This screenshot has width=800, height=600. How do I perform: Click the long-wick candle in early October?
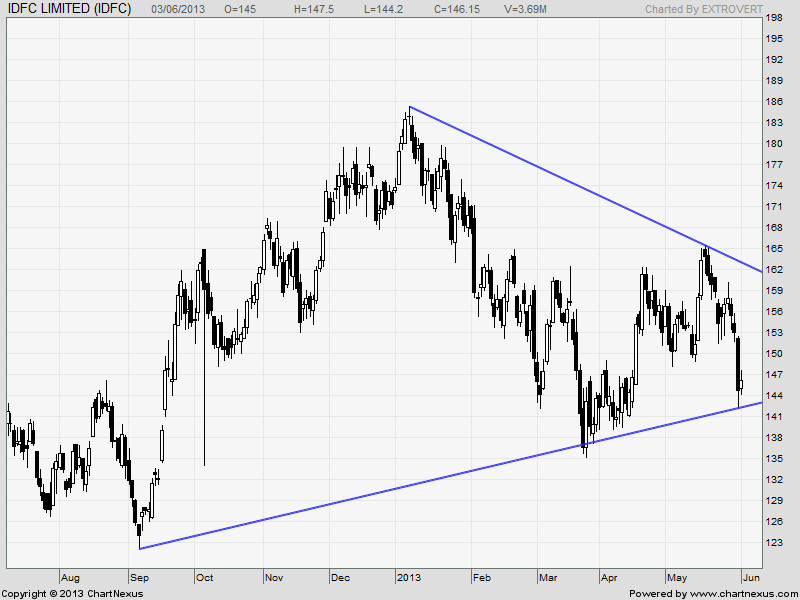pos(204,400)
